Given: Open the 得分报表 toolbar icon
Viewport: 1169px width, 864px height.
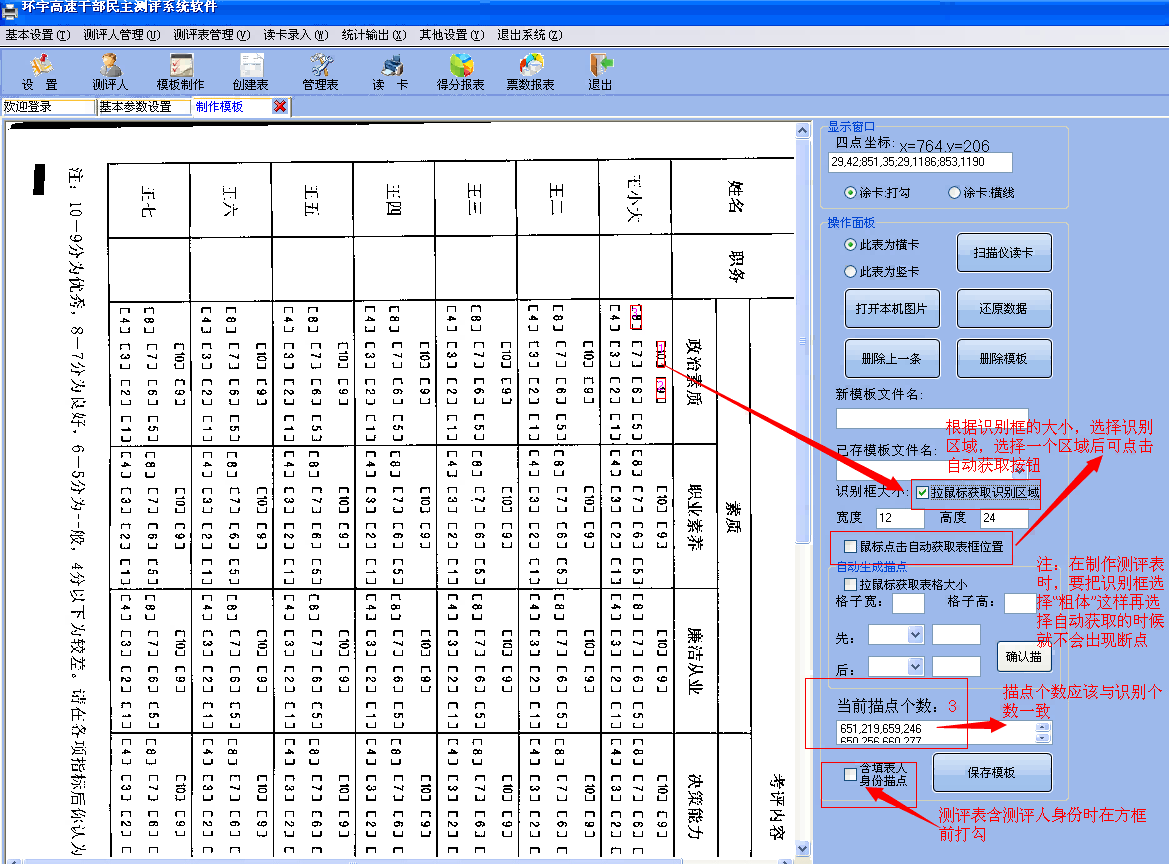Looking at the screenshot, I should tap(461, 72).
